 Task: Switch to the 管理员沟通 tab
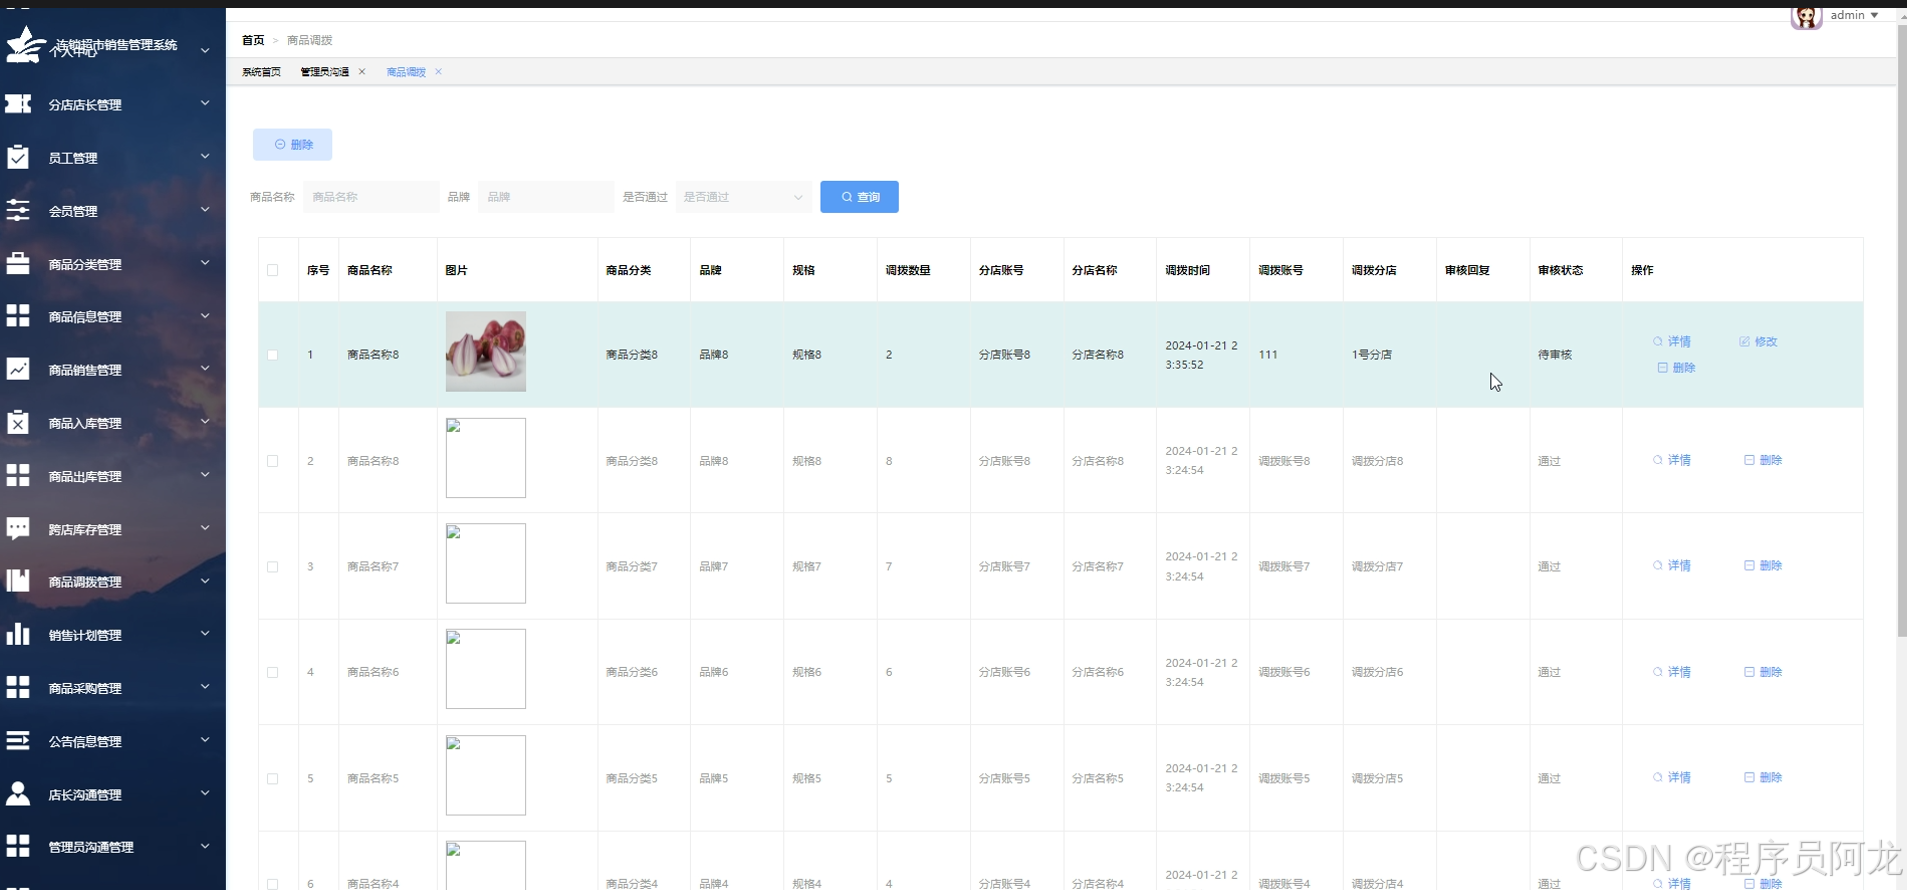click(x=325, y=72)
